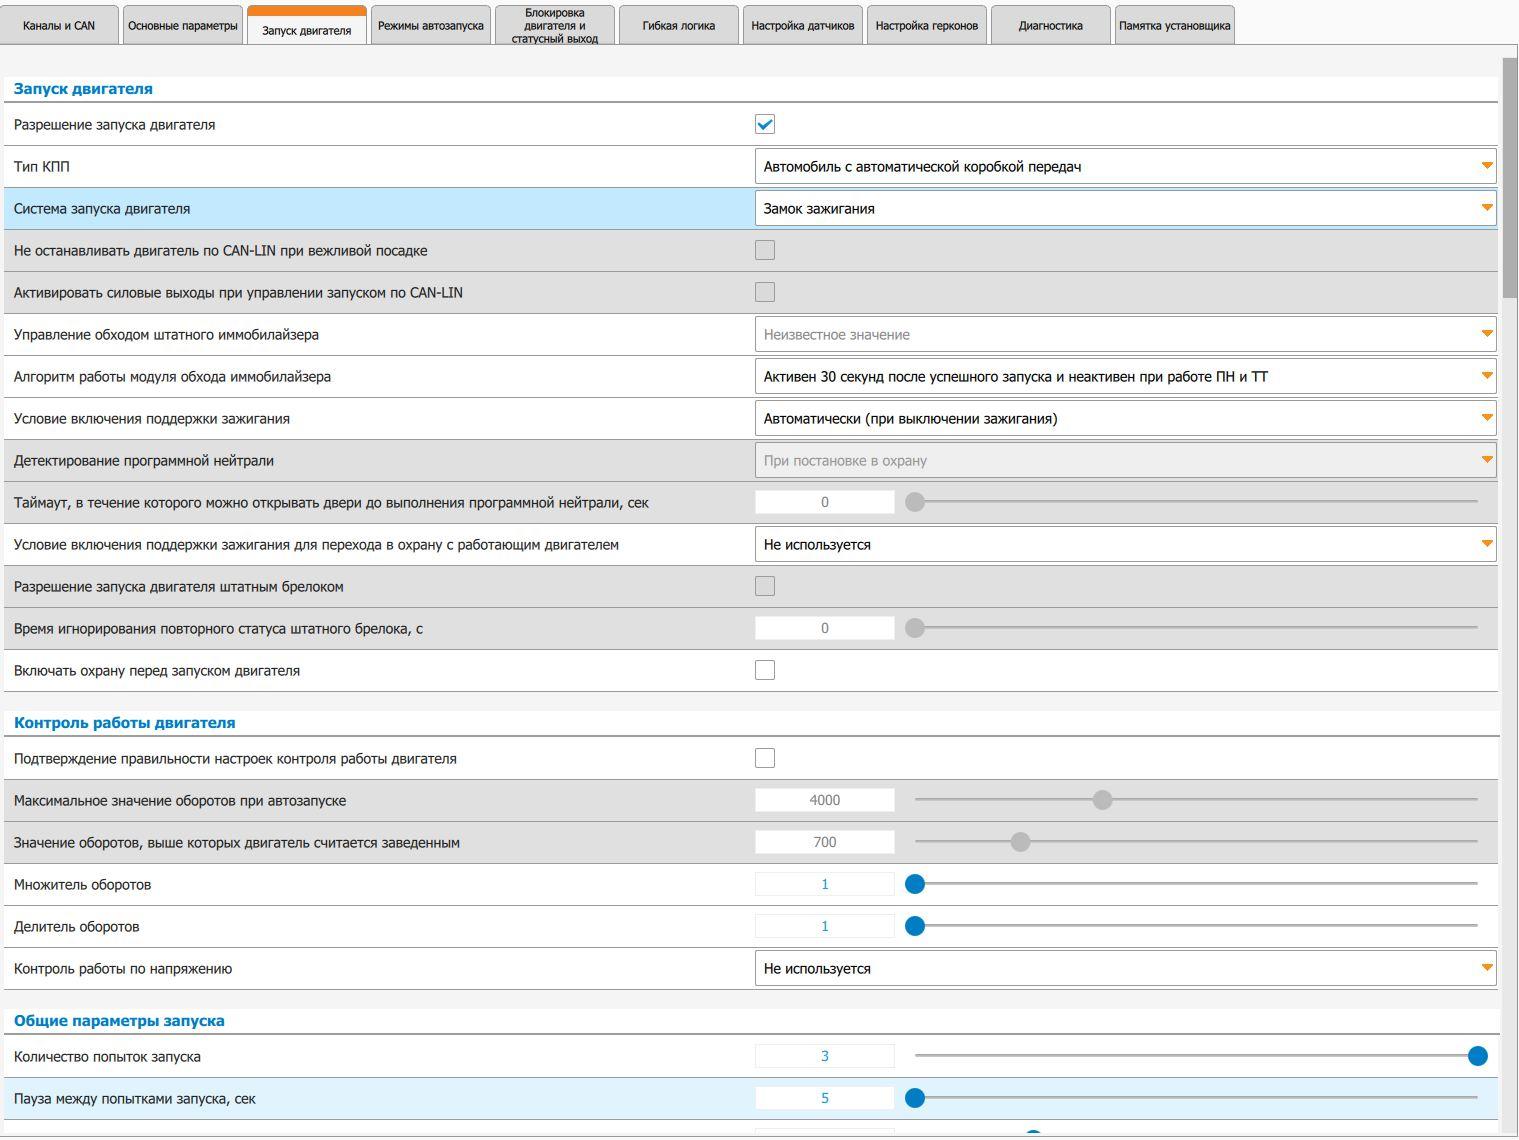The height and width of the screenshot is (1140, 1519).
Task: Expand Управление обходом штатного иммобилайзера dropdown
Action: click(1125, 334)
